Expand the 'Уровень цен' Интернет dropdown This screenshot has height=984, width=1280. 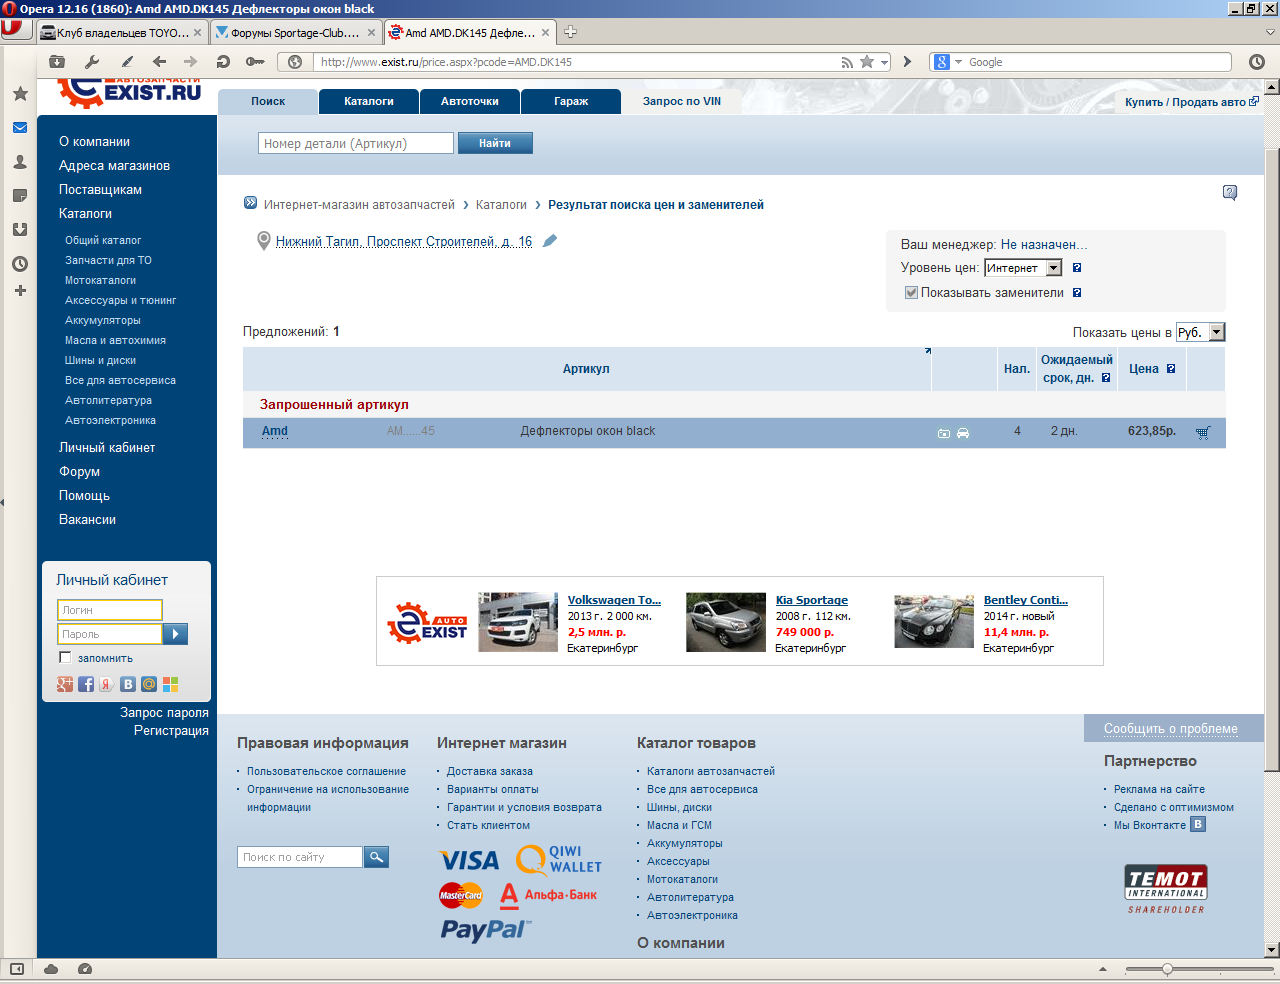(x=1054, y=268)
